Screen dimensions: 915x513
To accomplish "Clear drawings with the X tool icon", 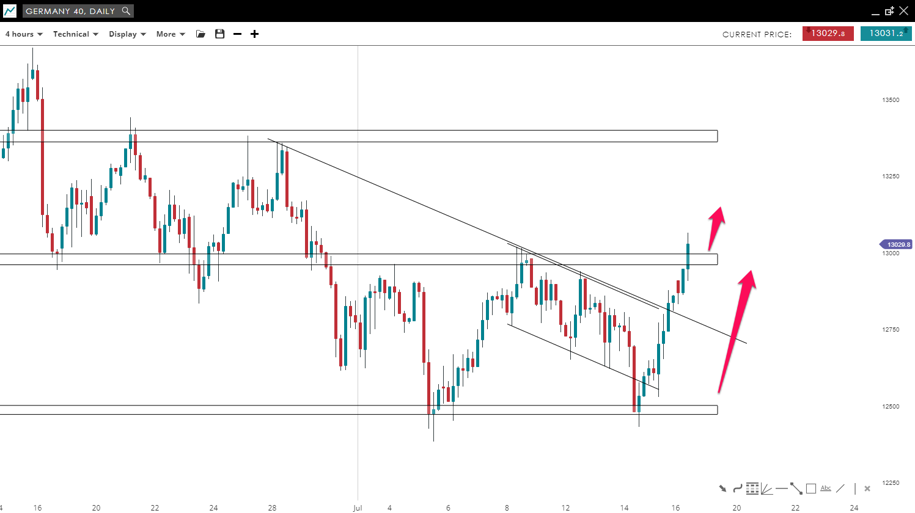I will click(867, 489).
